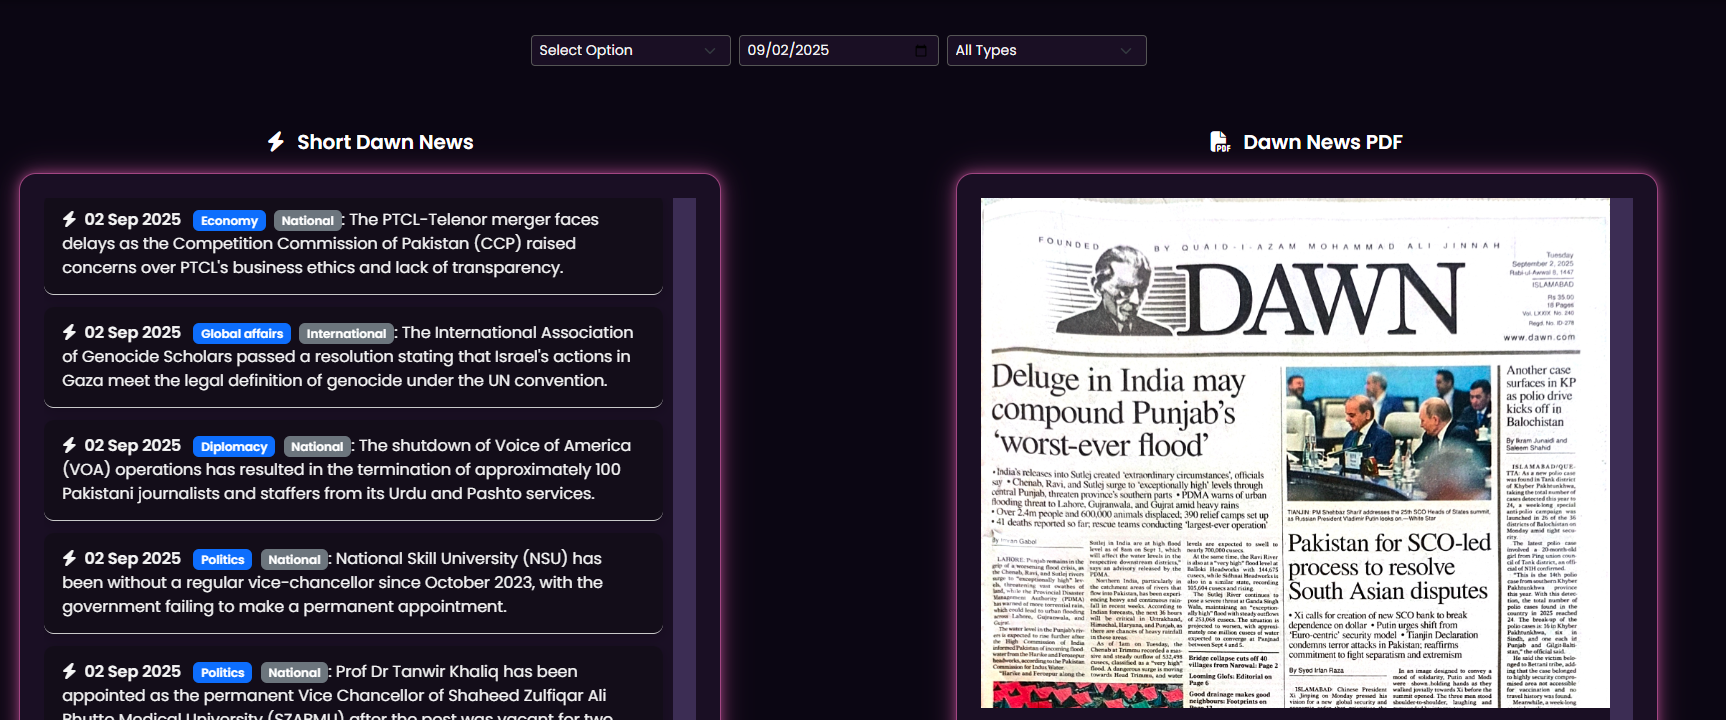Click the National badge on PTCL-Telenor news
The width and height of the screenshot is (1726, 720).
pyautogui.click(x=307, y=221)
